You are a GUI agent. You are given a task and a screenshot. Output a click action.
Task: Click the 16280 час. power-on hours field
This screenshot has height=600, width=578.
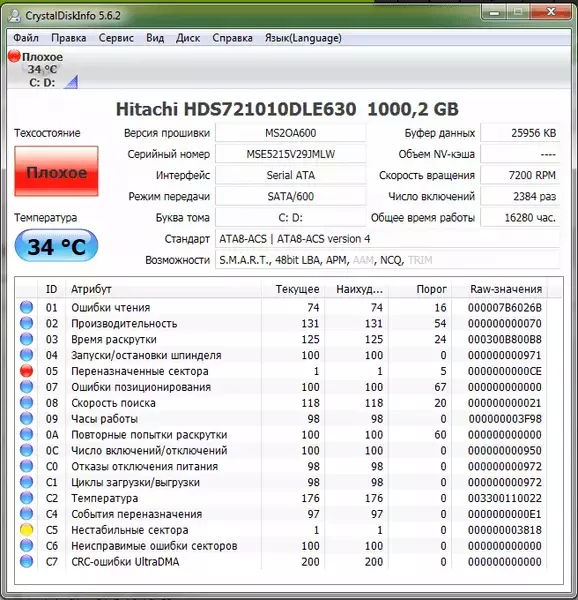[x=520, y=218]
